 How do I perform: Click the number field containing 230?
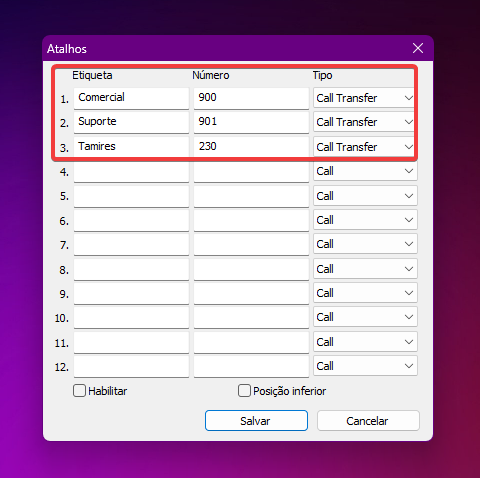[x=251, y=147]
